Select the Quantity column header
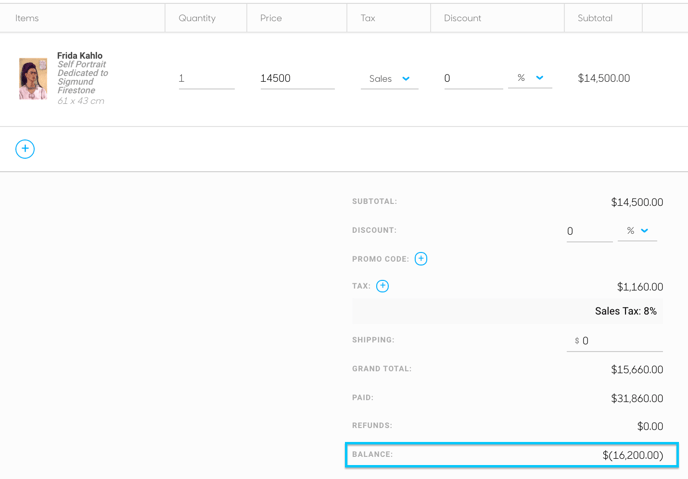The image size is (688, 479). [197, 18]
